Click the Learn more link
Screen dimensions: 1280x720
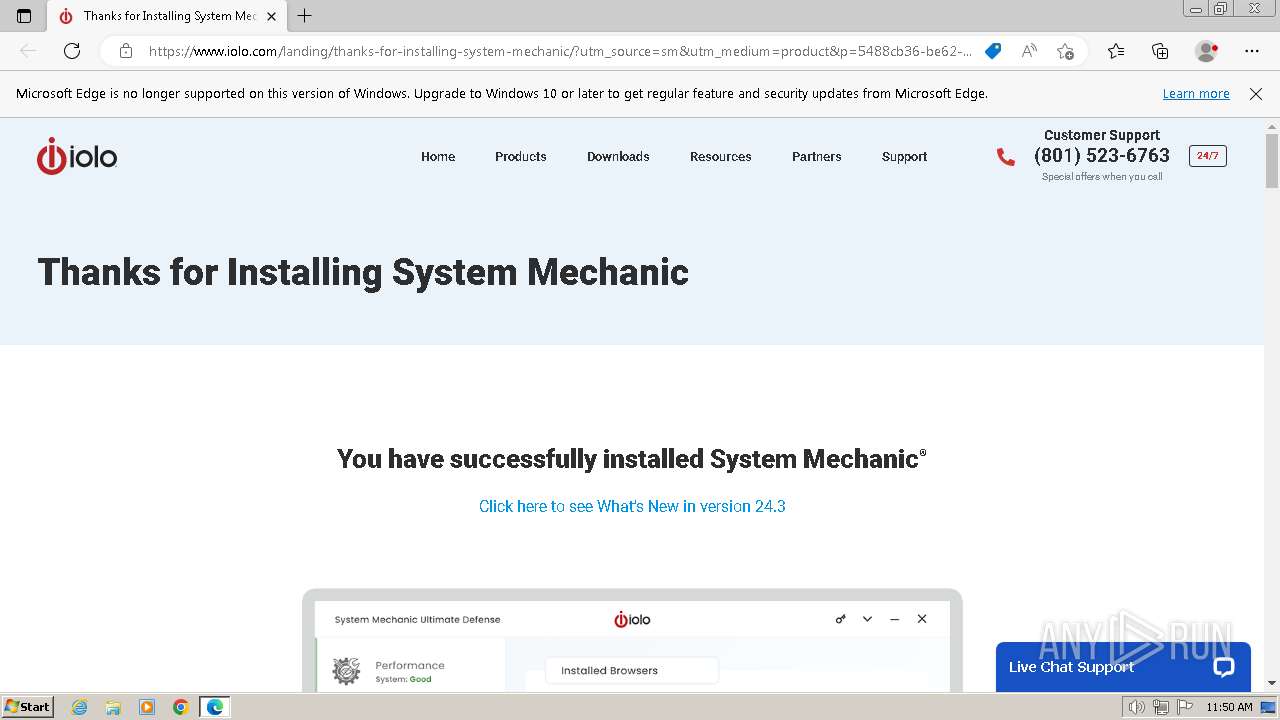(x=1196, y=94)
